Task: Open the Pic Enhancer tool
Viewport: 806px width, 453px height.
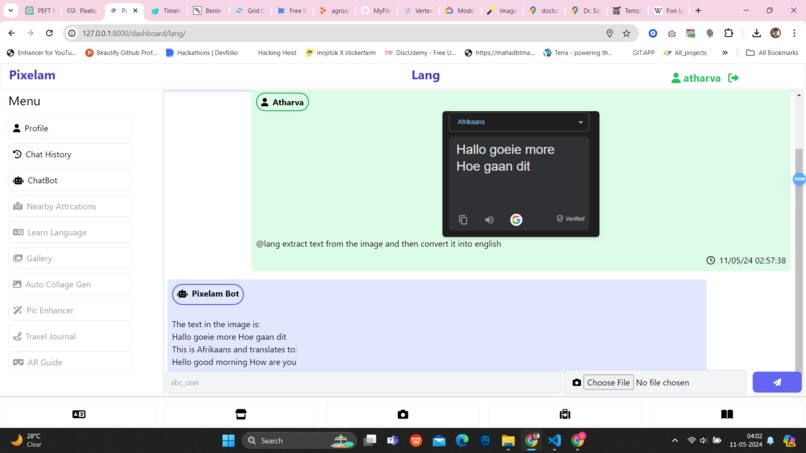Action: pyautogui.click(x=70, y=310)
